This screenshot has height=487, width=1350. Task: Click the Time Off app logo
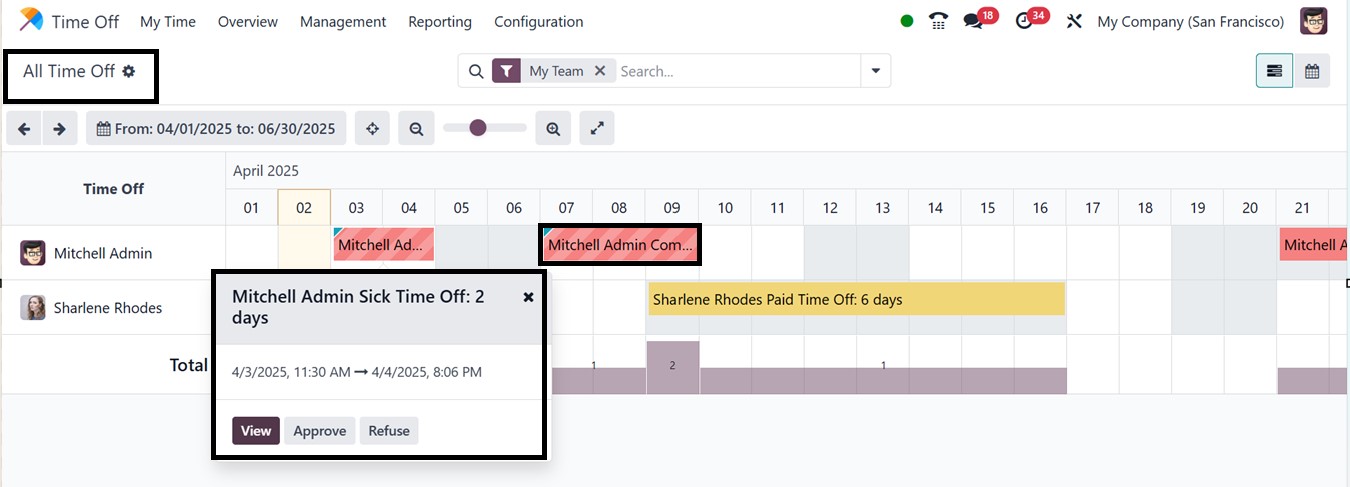31,20
